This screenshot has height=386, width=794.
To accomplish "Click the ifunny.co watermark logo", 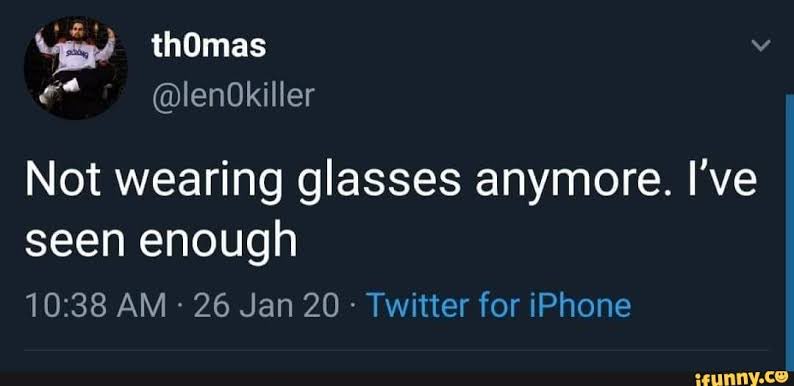I will click(742, 378).
